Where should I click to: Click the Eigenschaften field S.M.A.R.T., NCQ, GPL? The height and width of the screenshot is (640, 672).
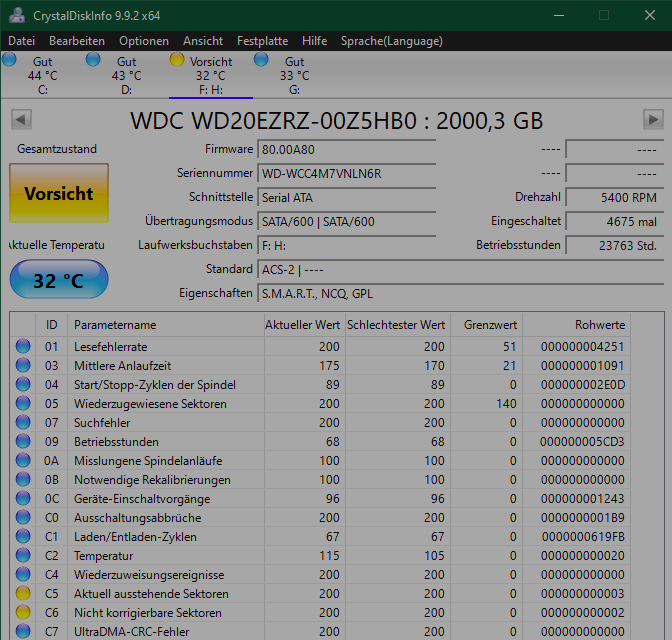pos(460,294)
